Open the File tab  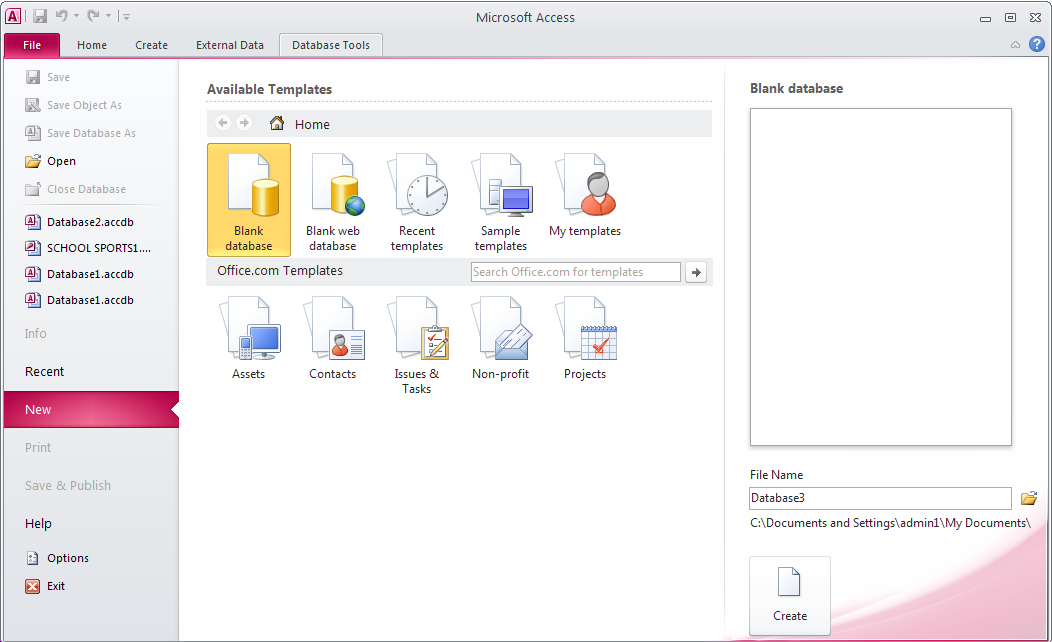pos(32,45)
